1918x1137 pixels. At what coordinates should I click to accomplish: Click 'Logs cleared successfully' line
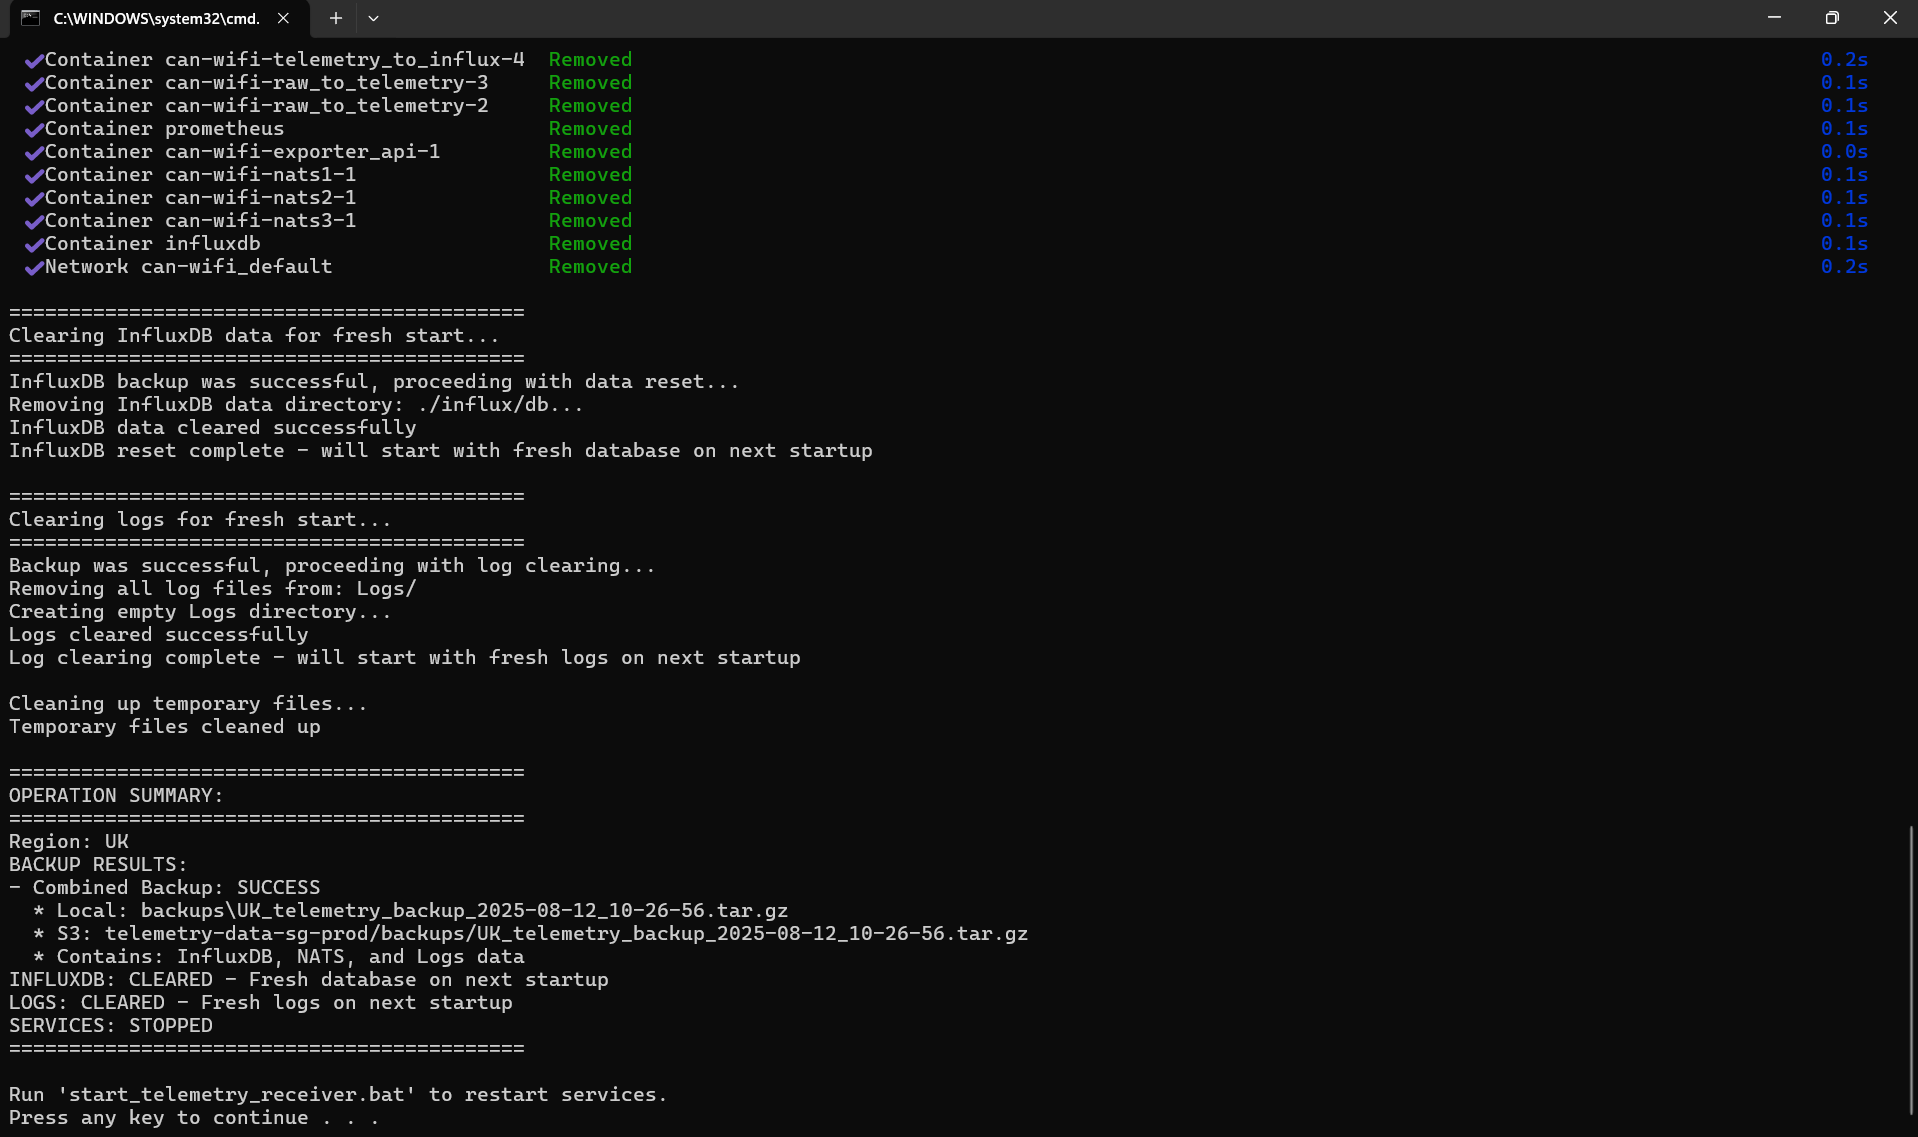[x=158, y=635]
